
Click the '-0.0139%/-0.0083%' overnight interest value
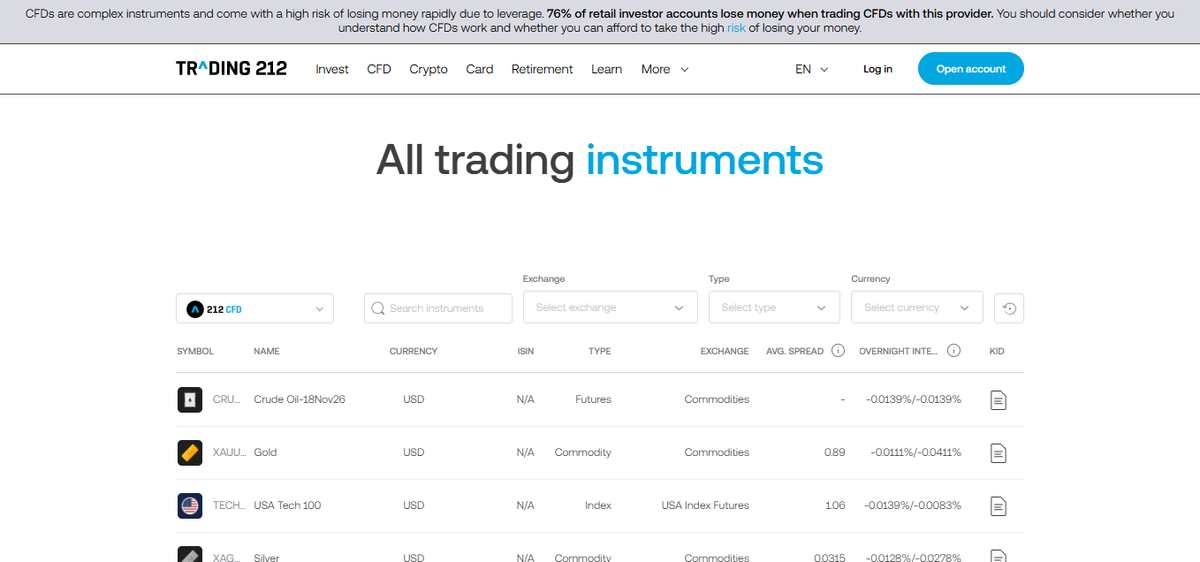coord(912,506)
